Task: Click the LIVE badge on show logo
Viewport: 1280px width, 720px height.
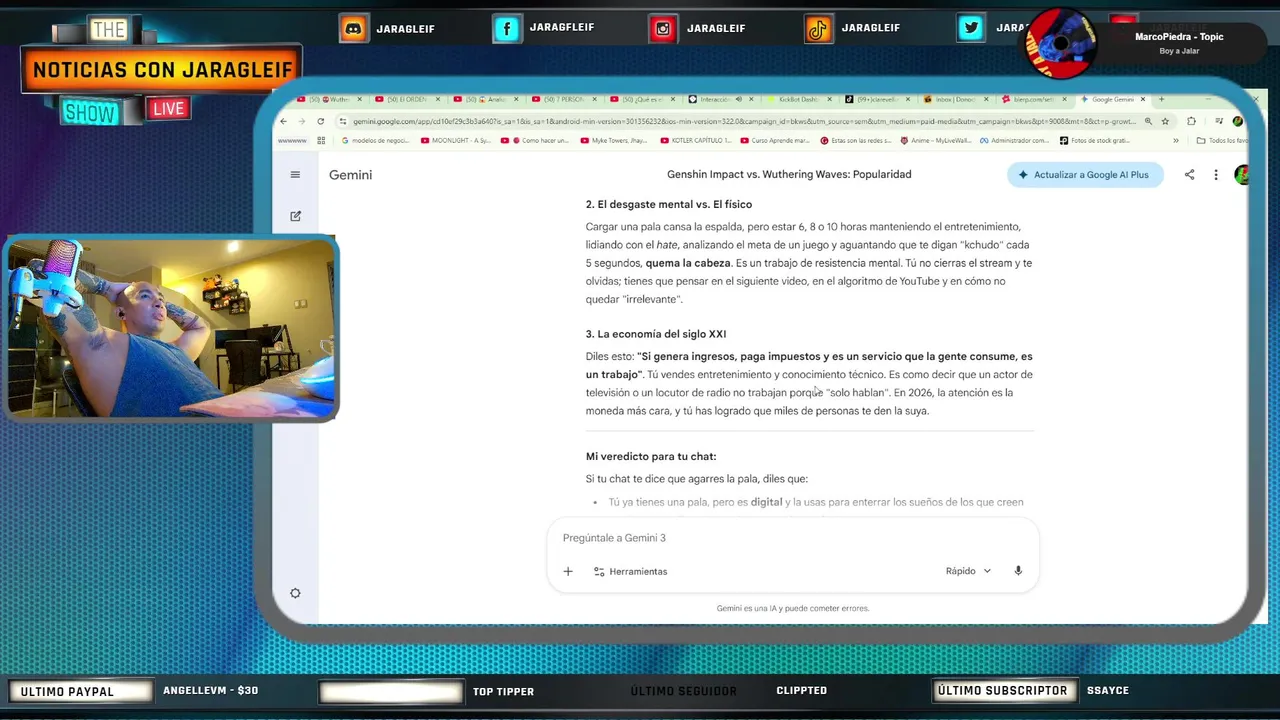Action: [168, 109]
